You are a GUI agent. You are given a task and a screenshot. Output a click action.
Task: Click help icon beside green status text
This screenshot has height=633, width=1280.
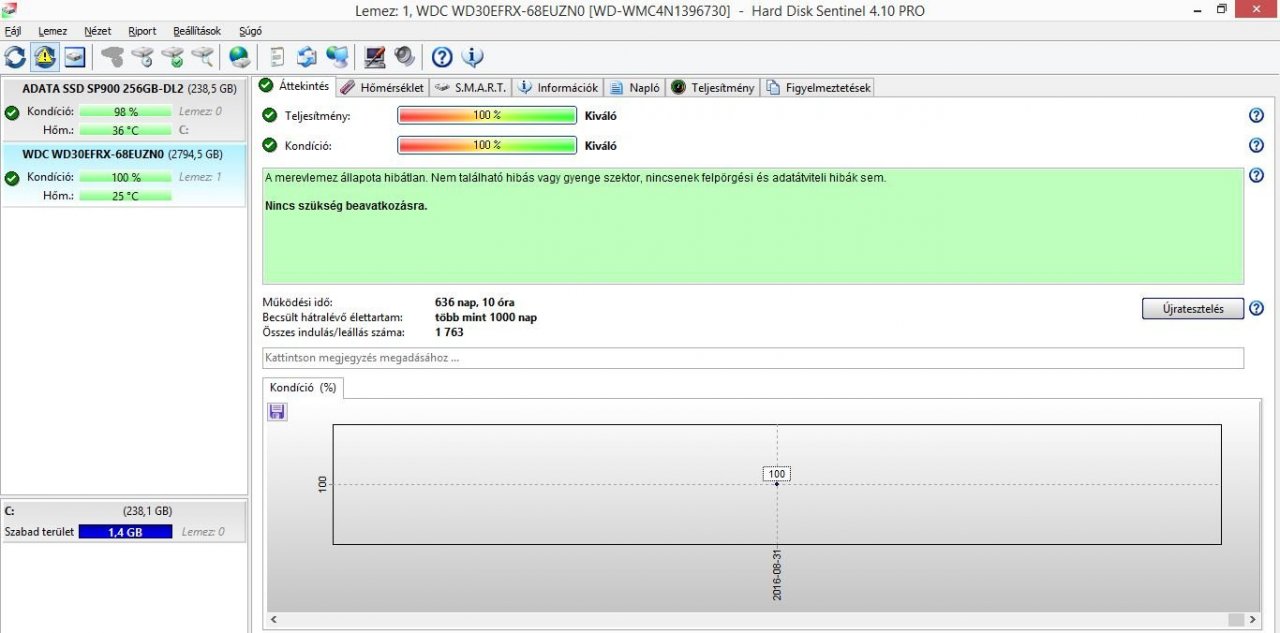[1257, 176]
